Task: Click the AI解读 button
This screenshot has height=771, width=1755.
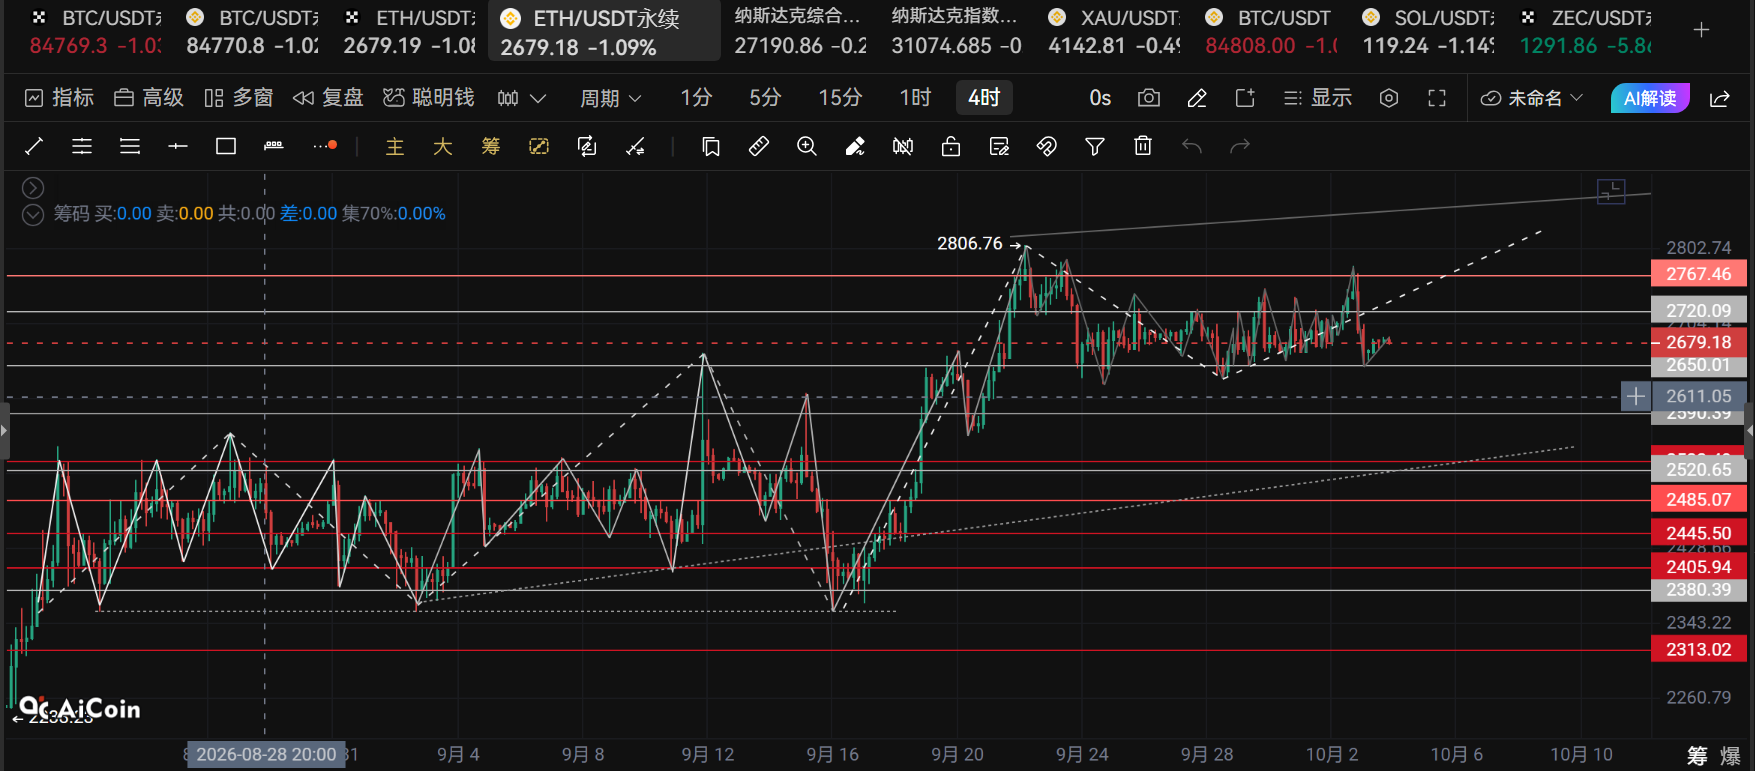Action: pyautogui.click(x=1650, y=98)
